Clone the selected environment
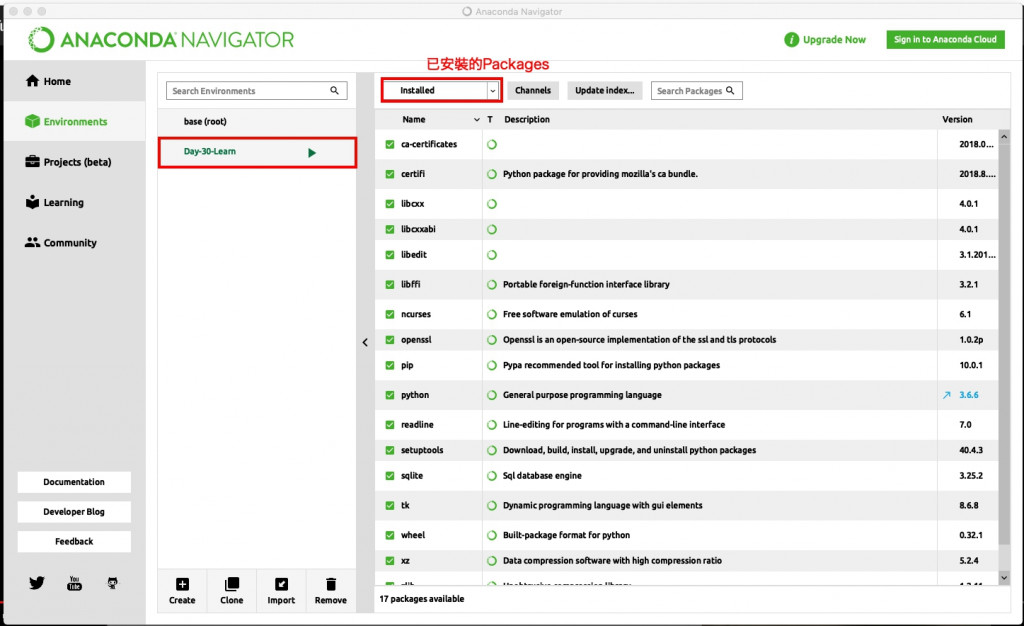 (232, 591)
